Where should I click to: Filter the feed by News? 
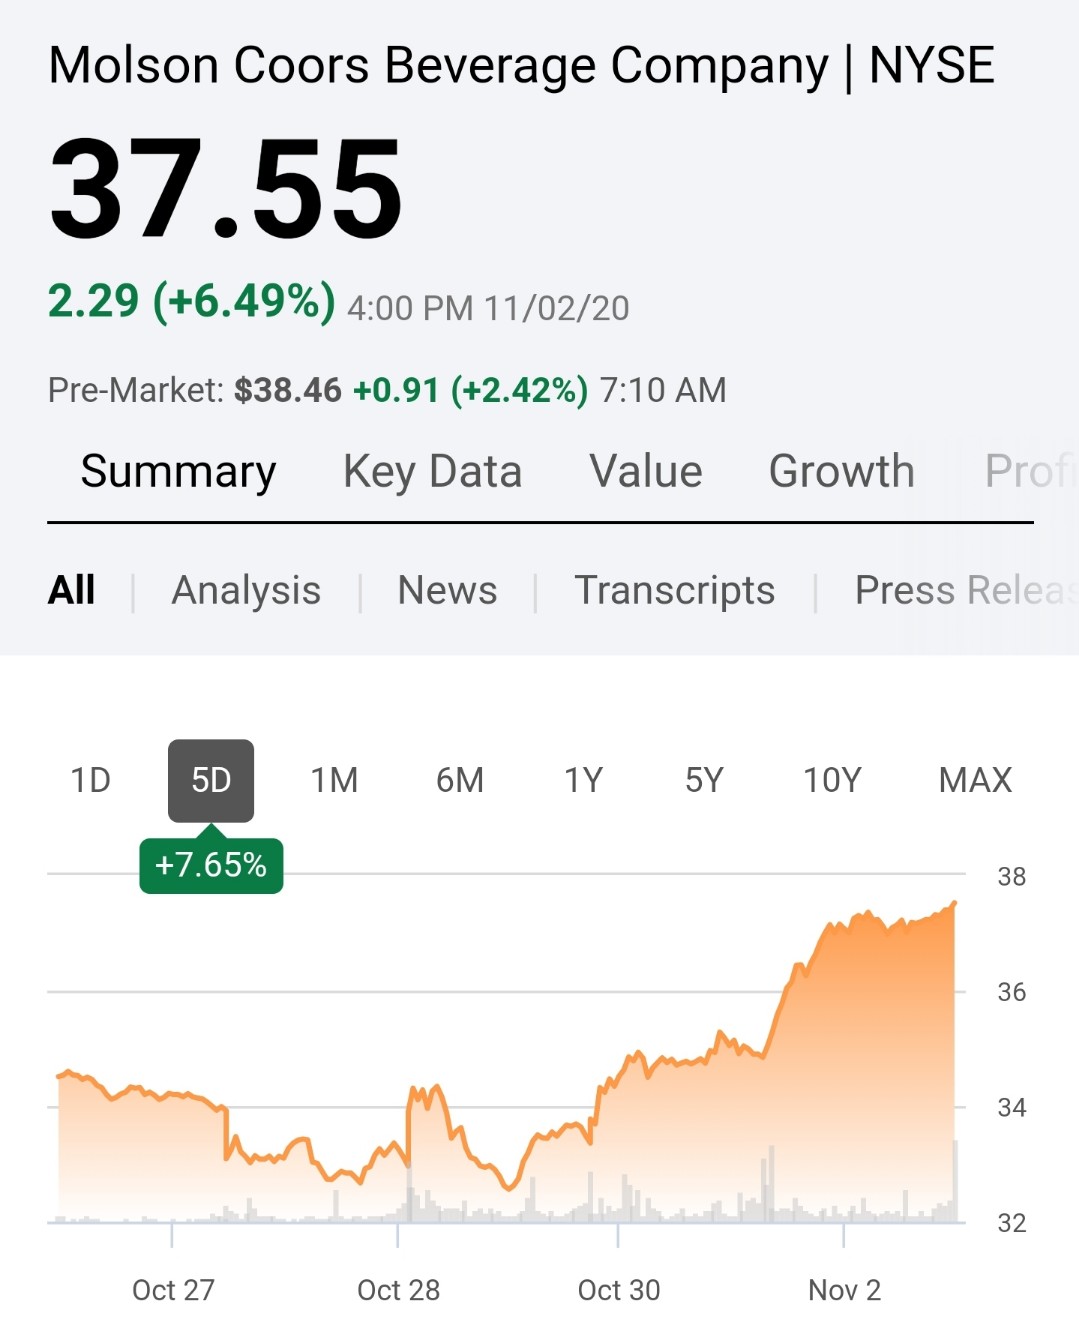(x=447, y=591)
